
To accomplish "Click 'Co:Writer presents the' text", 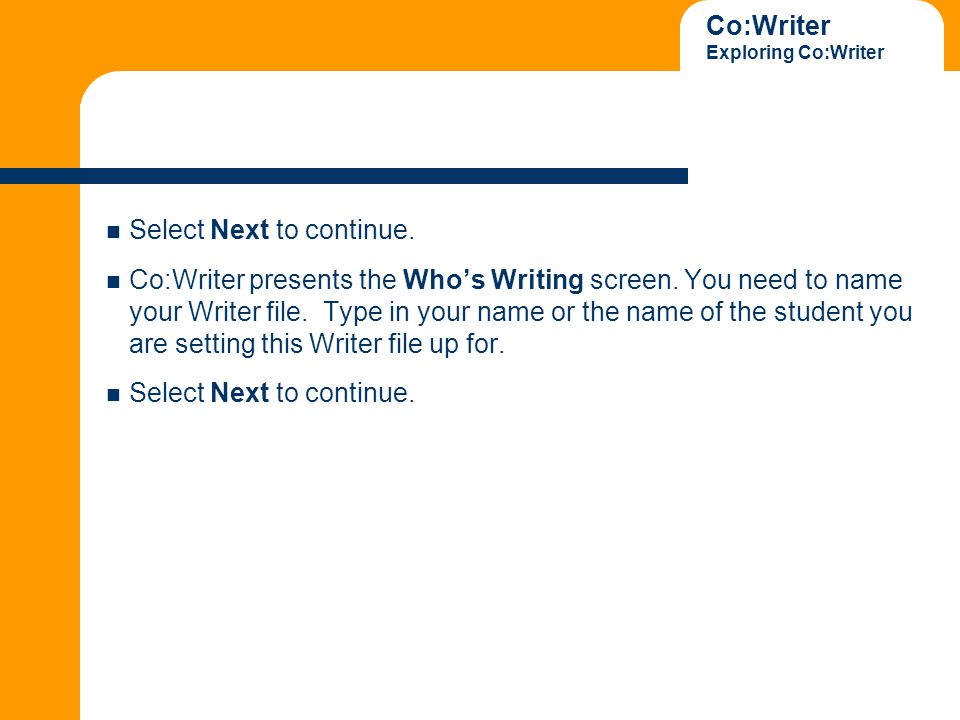I will 263,280.
